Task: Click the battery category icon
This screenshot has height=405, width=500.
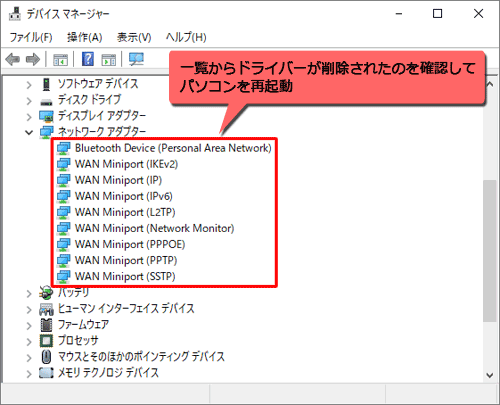Action: 46,293
